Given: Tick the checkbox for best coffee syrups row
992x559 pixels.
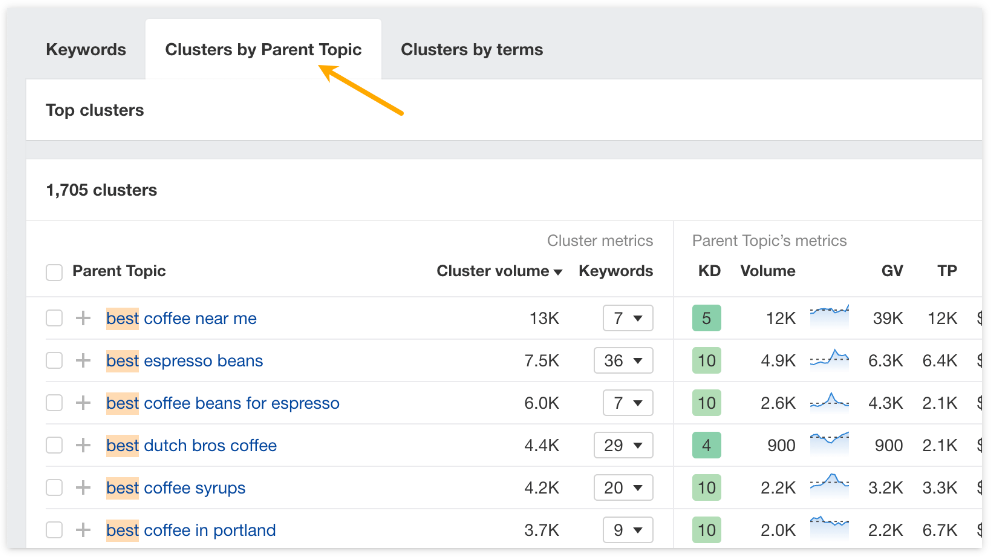Looking at the screenshot, I should coord(54,488).
